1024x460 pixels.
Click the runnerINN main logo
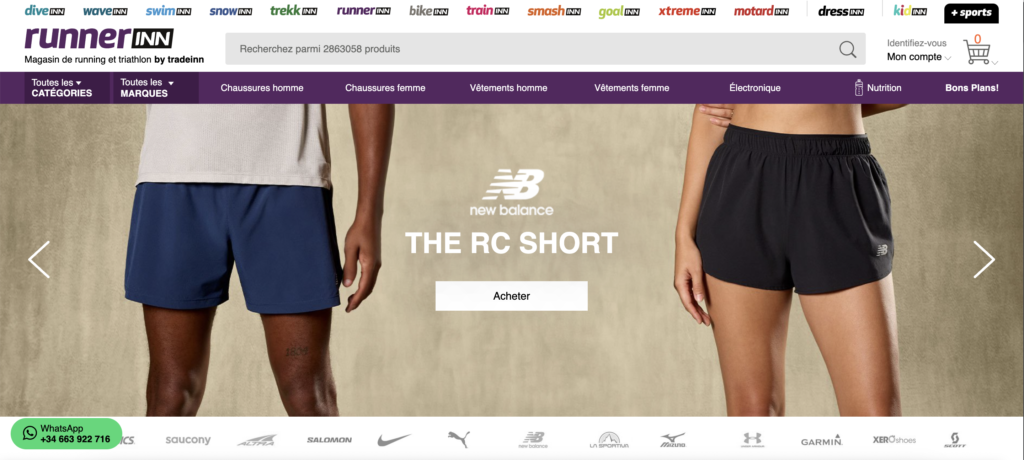click(x=99, y=39)
